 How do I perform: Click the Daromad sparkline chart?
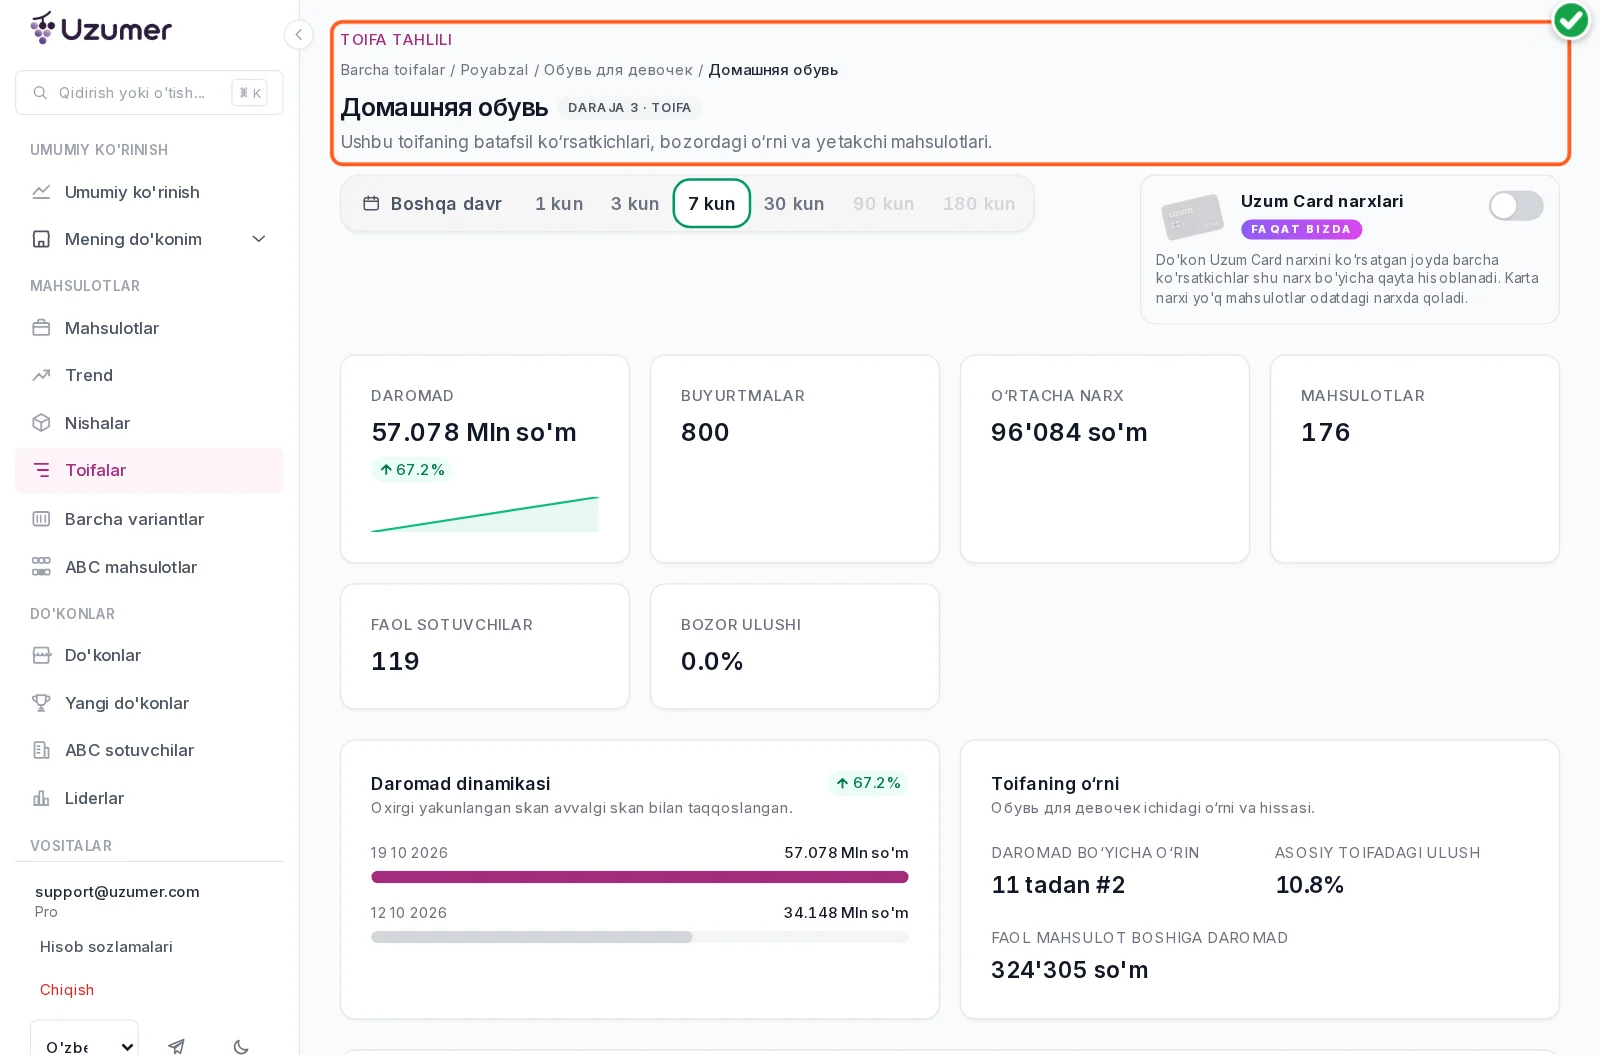485,514
